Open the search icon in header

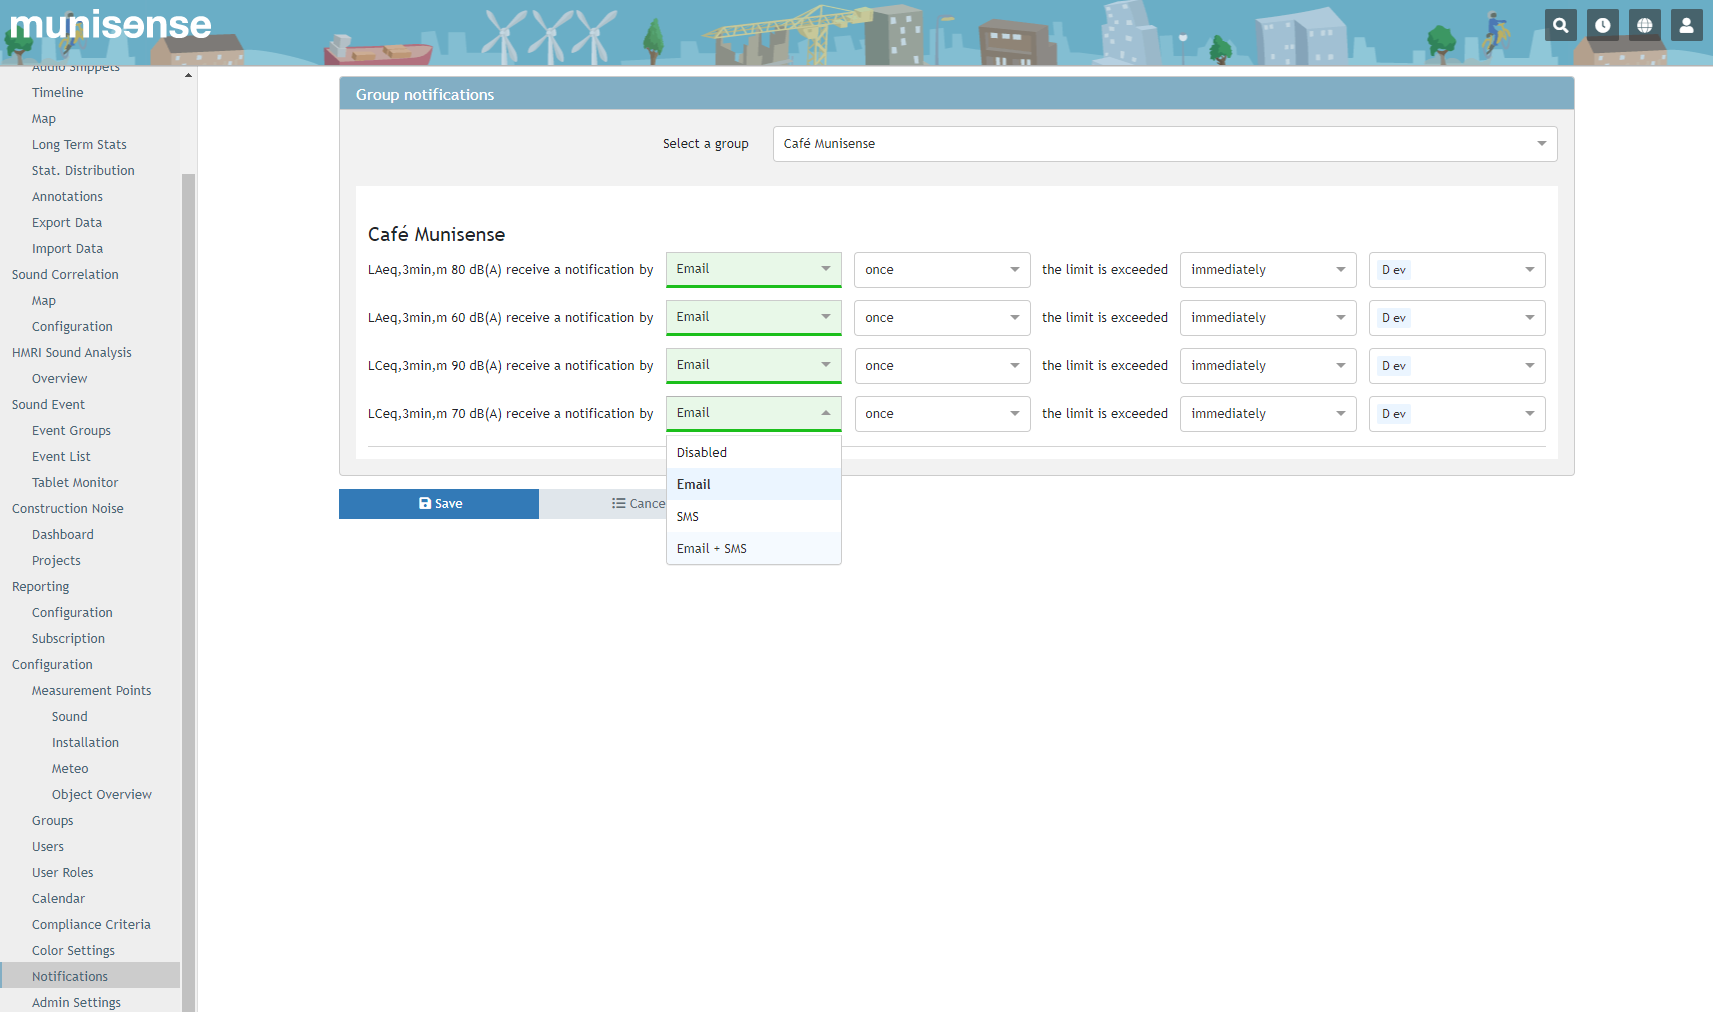pos(1560,26)
